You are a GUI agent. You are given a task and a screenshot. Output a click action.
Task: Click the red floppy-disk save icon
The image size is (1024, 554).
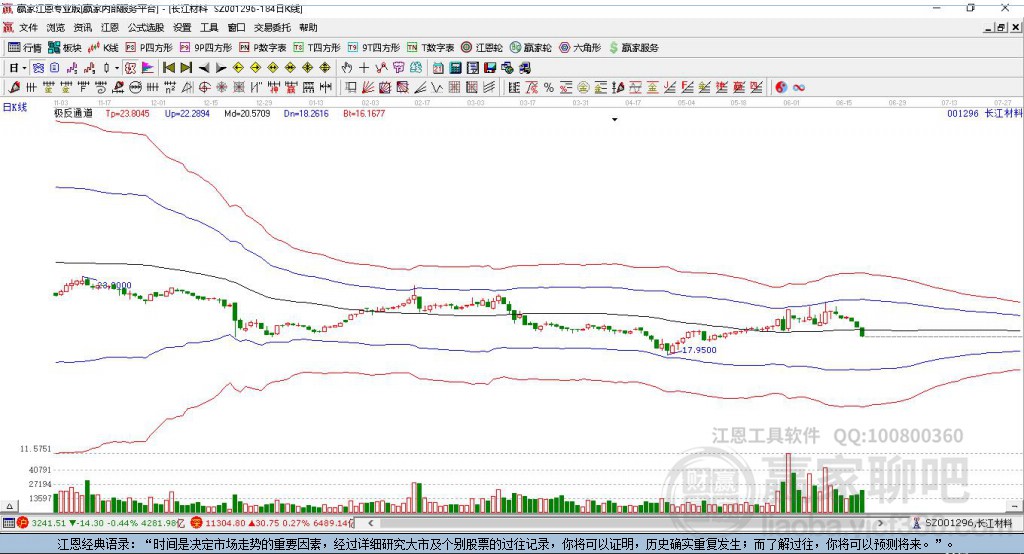pyautogui.click(x=490, y=68)
